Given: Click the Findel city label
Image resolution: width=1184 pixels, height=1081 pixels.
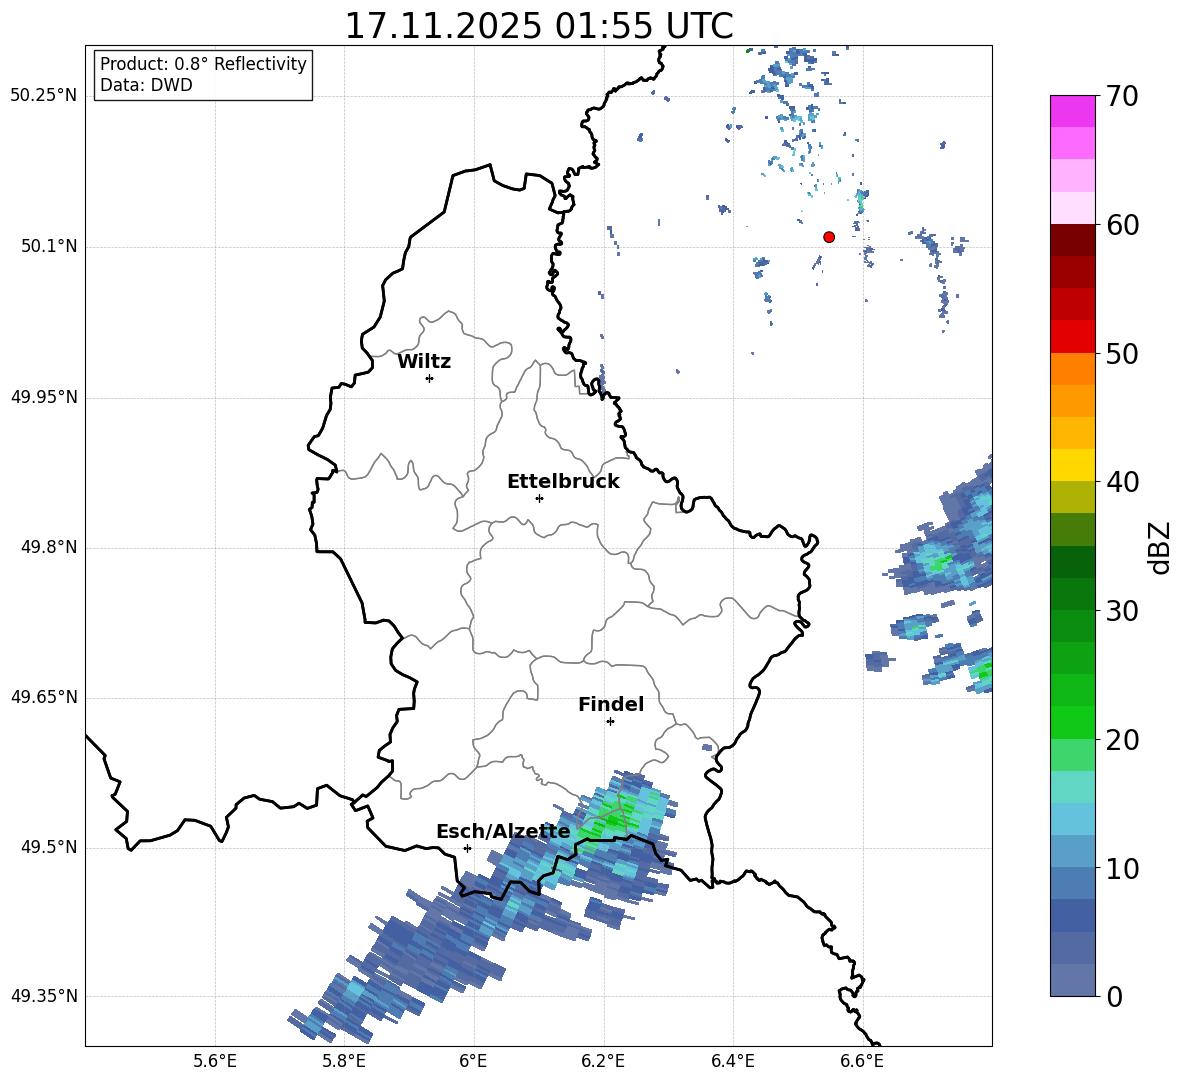Looking at the screenshot, I should tap(611, 704).
